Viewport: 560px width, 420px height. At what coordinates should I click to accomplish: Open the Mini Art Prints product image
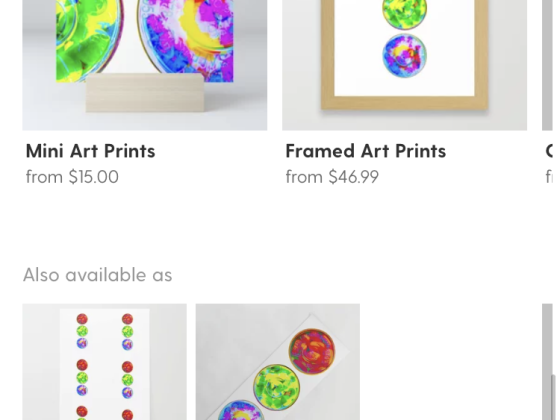tap(145, 65)
